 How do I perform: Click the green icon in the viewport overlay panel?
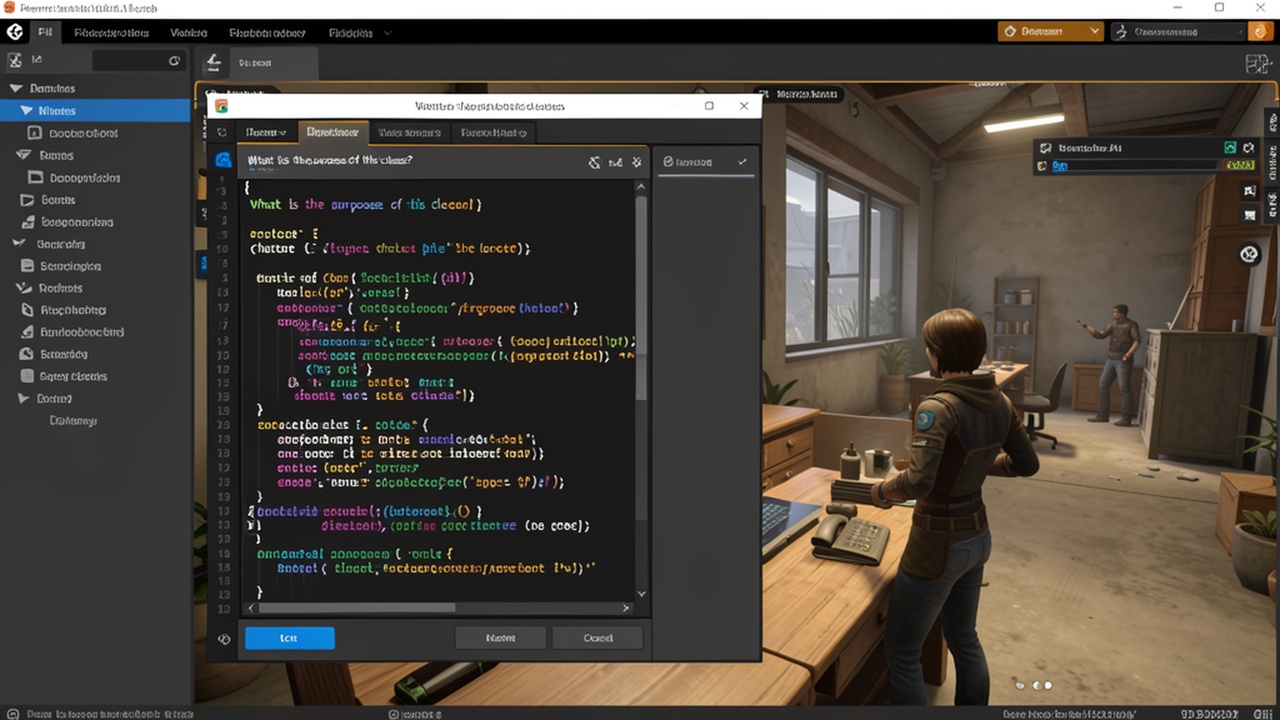click(x=1231, y=148)
